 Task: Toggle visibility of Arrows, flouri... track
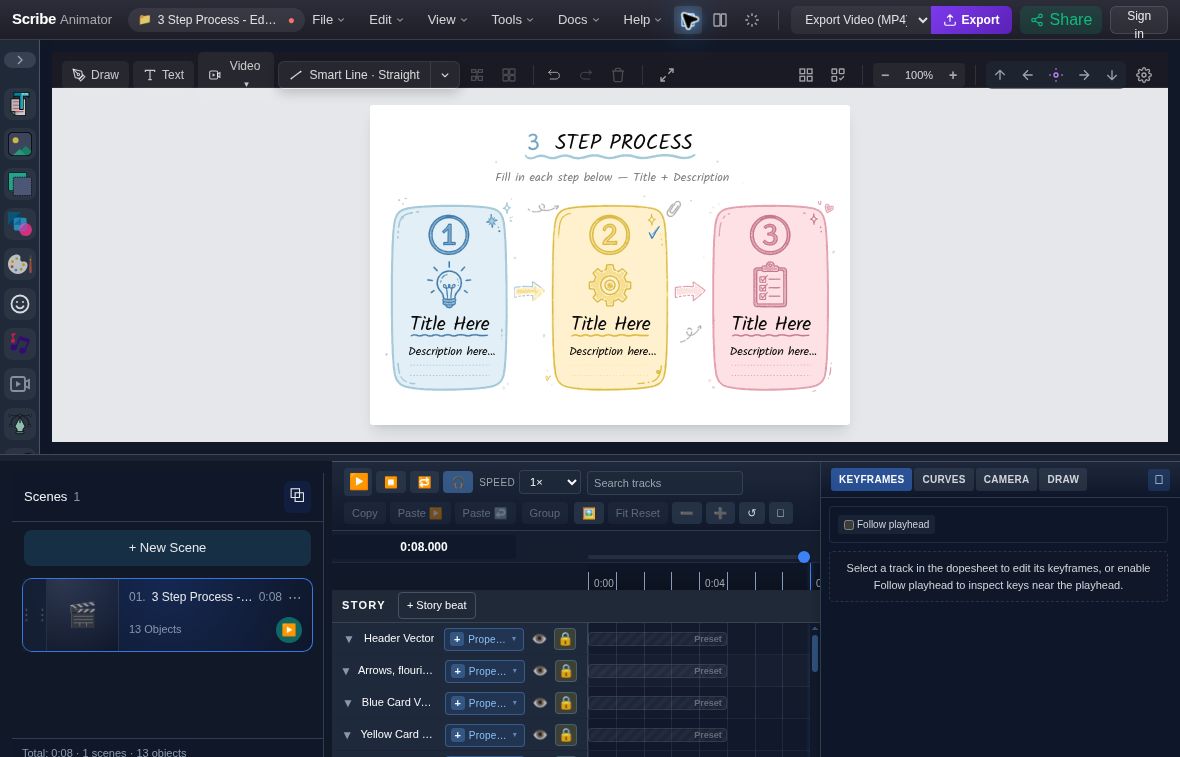coord(540,670)
